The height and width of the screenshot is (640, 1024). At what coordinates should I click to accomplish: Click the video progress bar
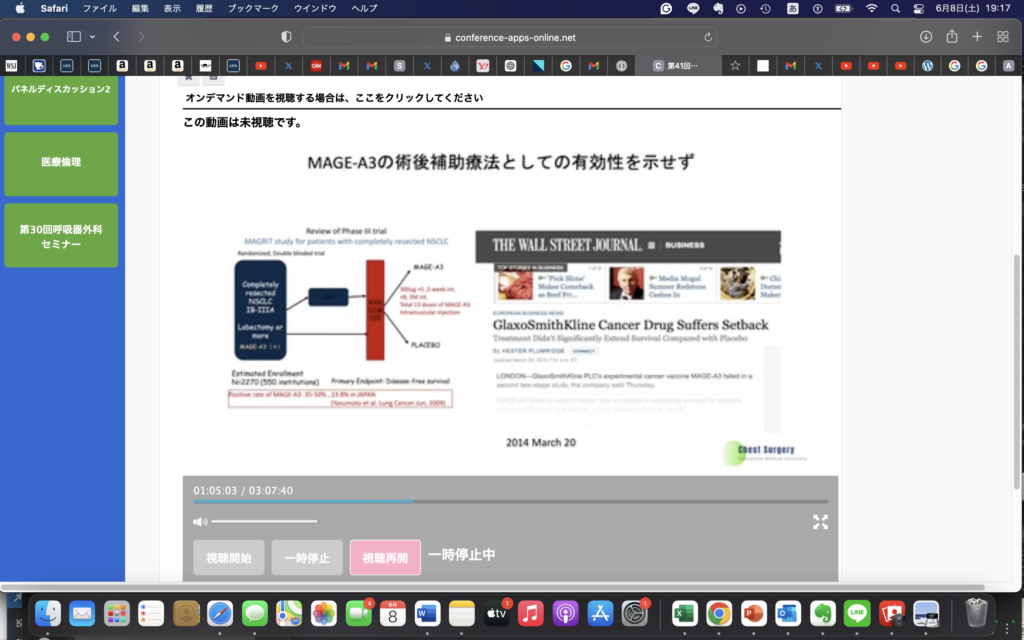point(510,501)
